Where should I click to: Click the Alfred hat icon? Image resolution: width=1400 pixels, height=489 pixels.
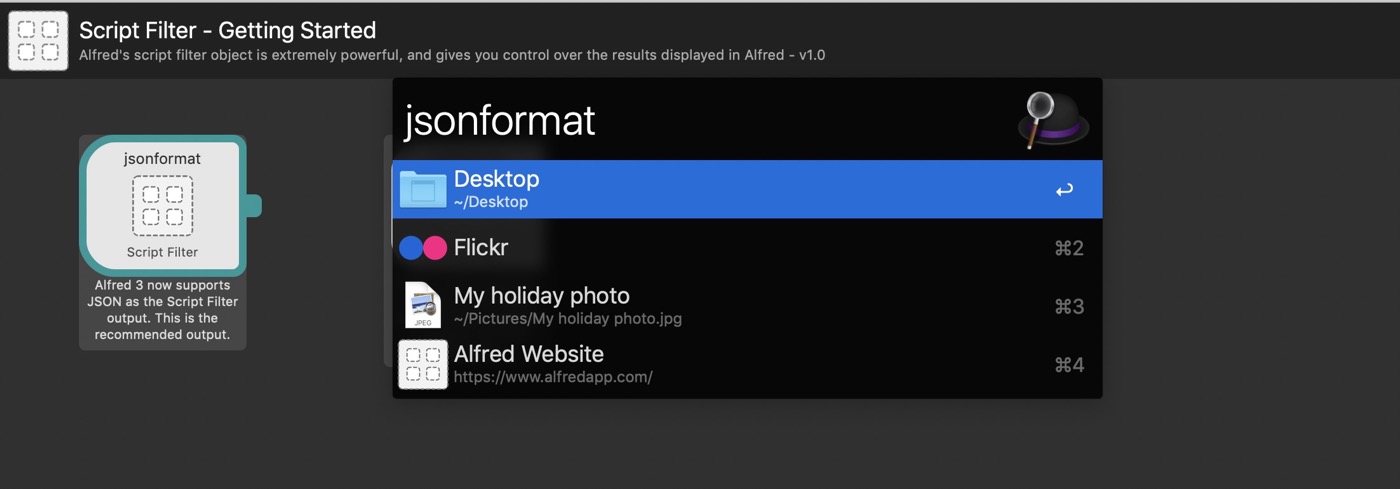1053,120
